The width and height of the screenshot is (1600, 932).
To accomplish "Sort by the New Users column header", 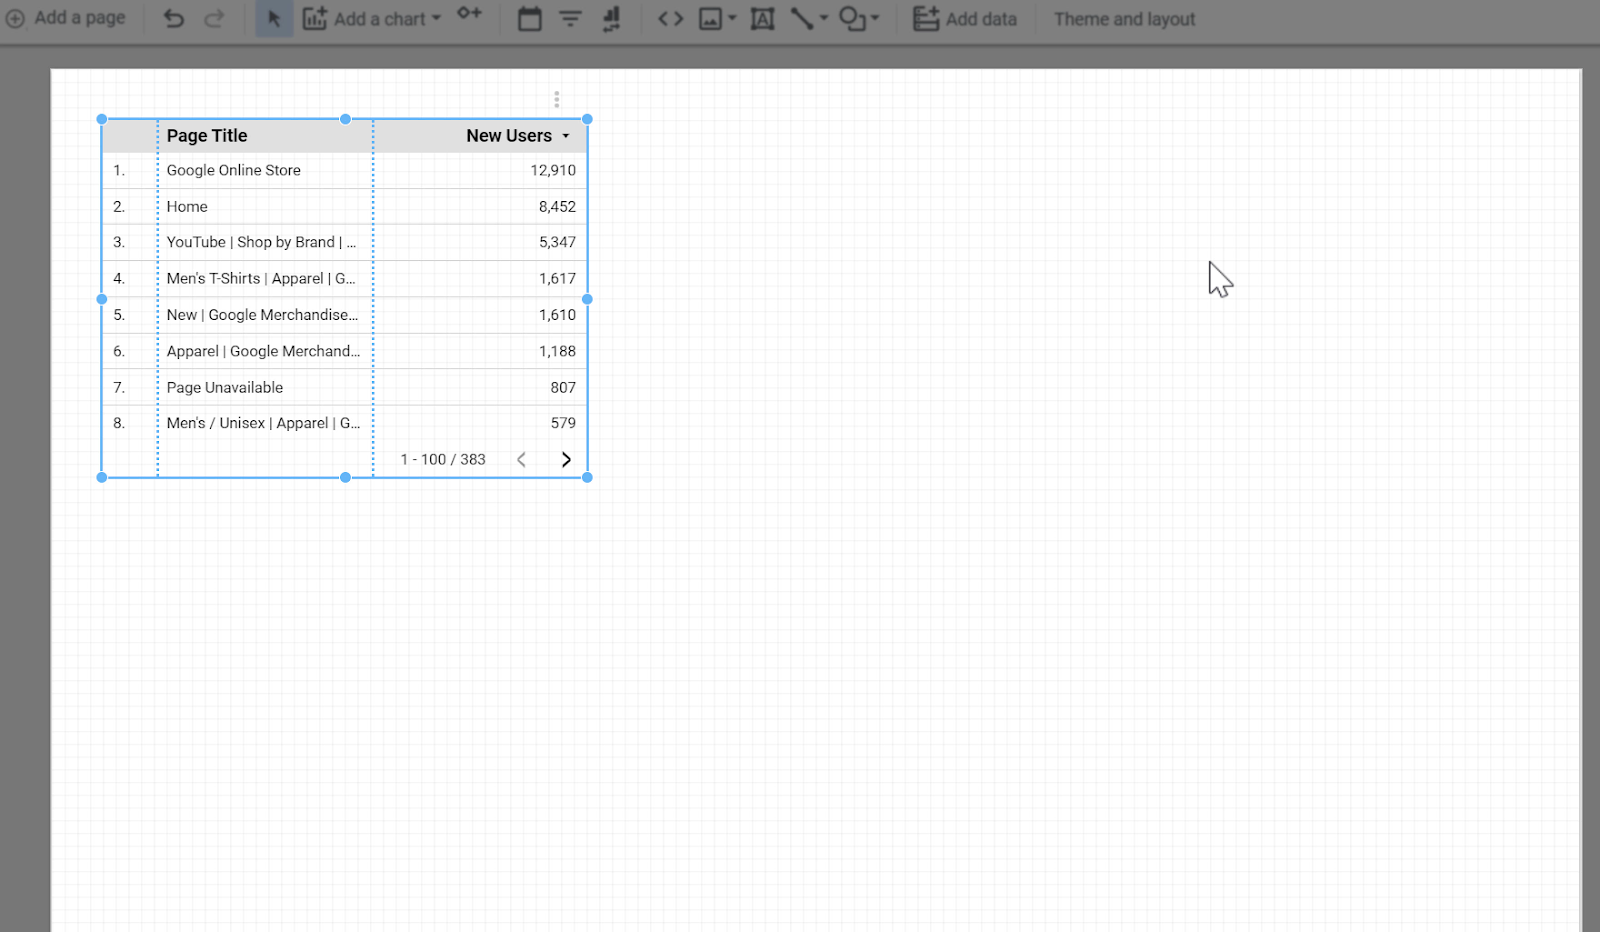I will point(509,136).
